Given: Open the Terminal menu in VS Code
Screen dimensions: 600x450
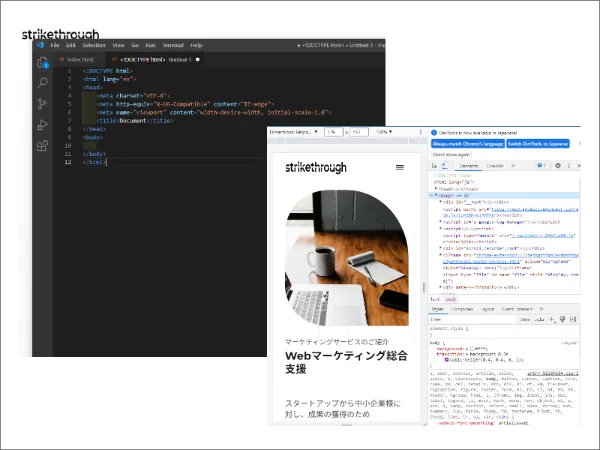Looking at the screenshot, I should tap(172, 45).
